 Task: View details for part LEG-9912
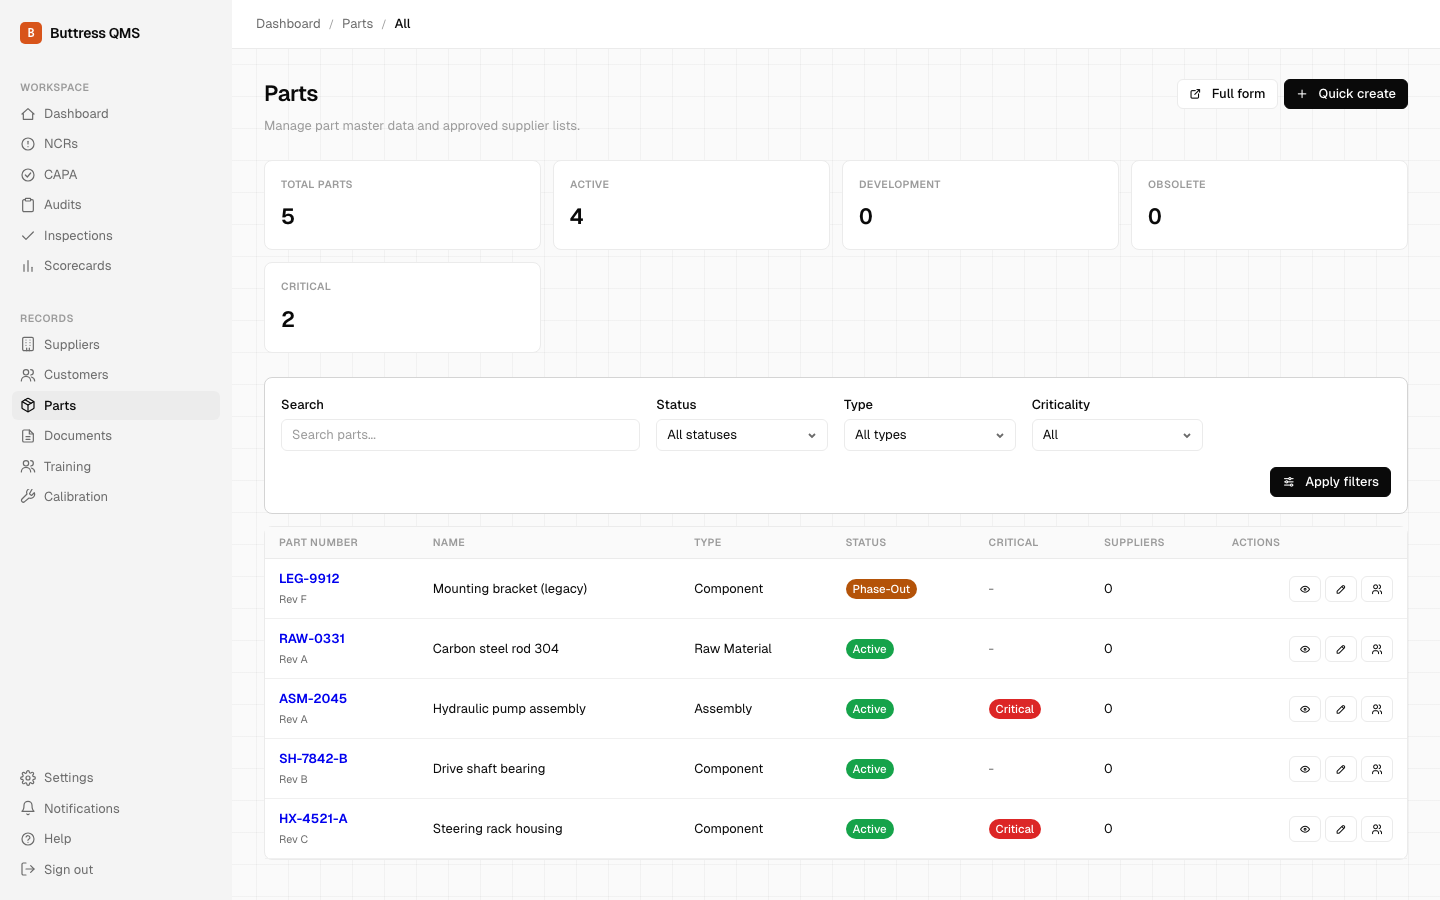click(1305, 589)
